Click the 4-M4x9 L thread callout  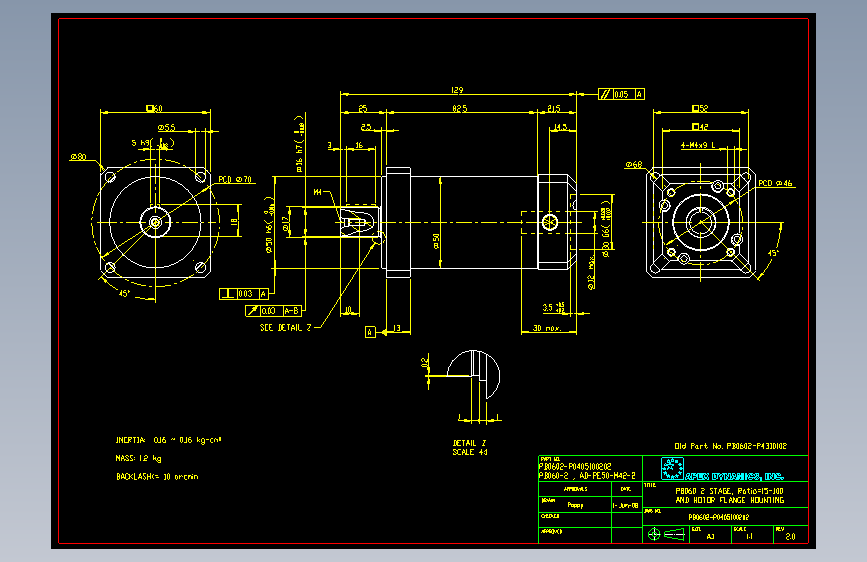[698, 145]
